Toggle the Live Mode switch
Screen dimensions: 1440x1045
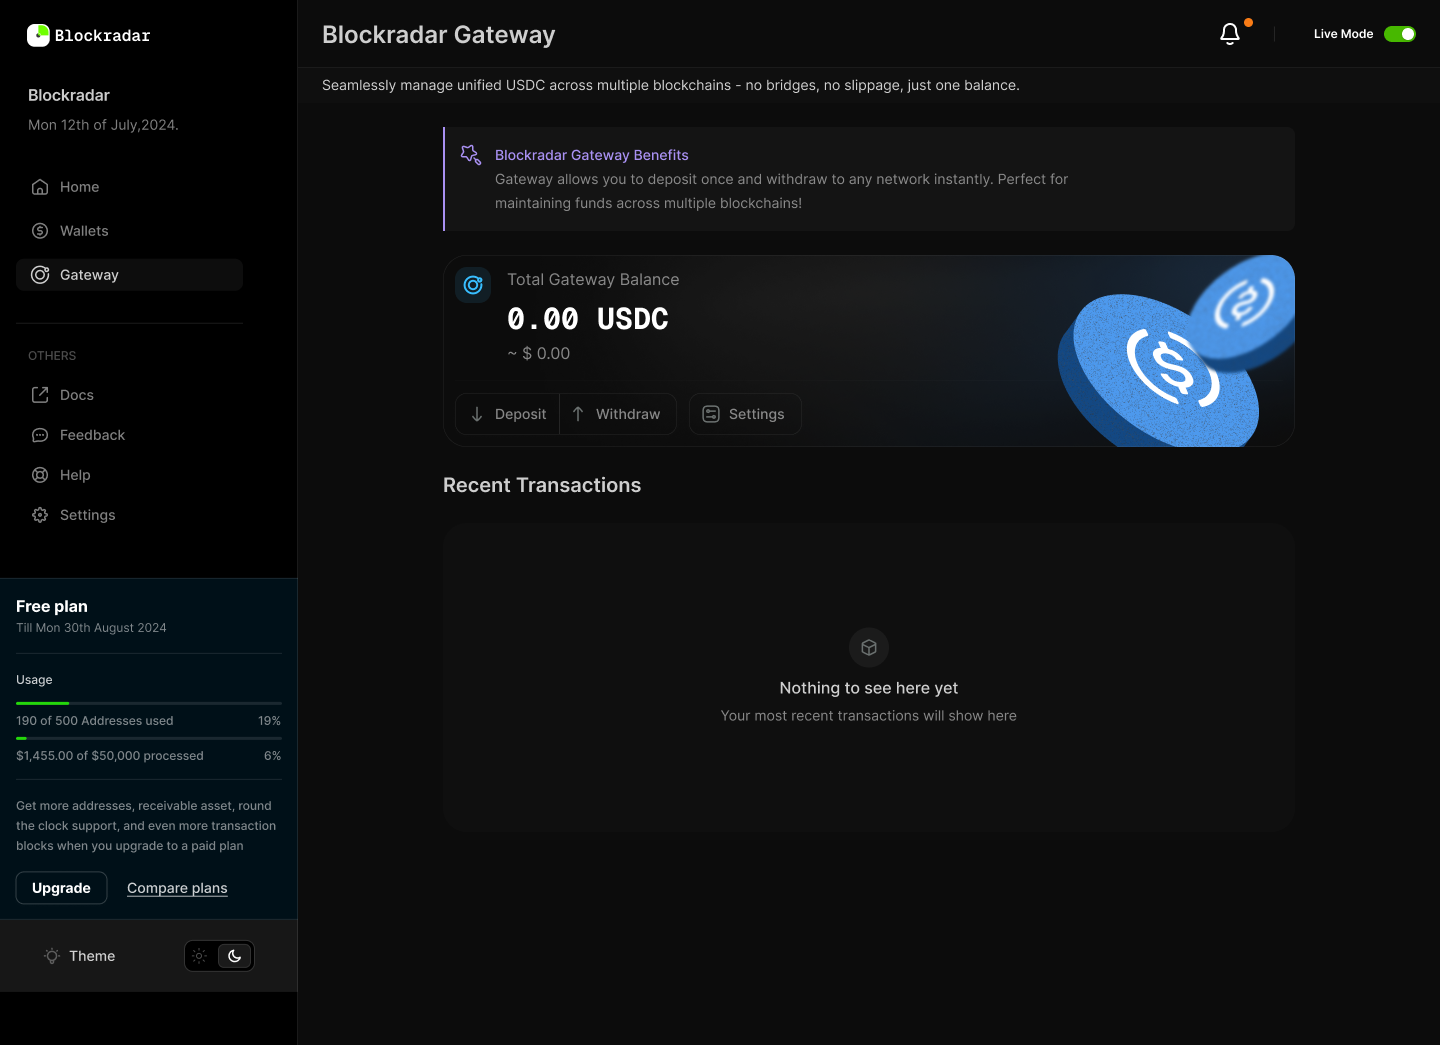[x=1400, y=34]
